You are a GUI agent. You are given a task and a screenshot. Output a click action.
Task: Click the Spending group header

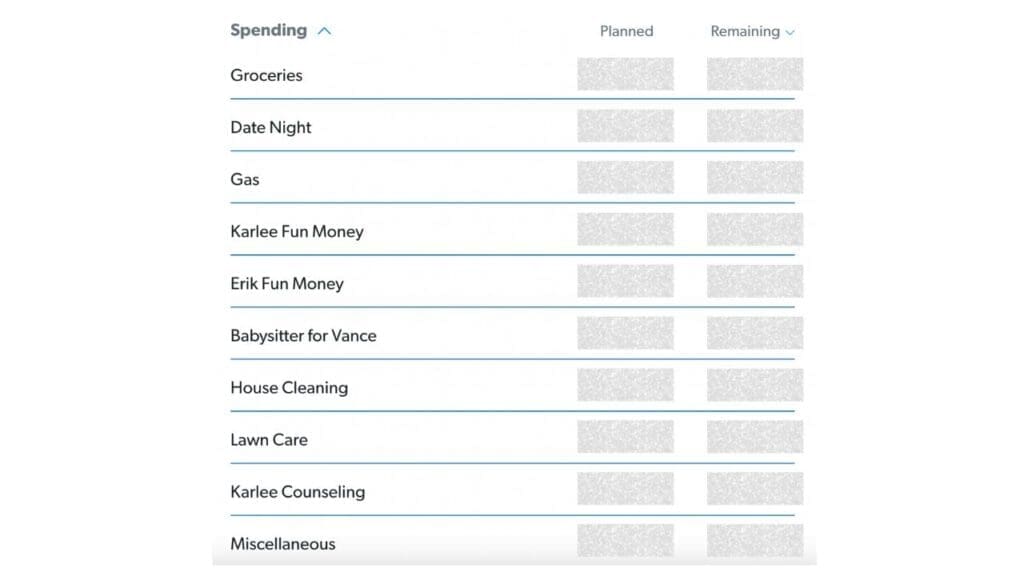coord(268,30)
